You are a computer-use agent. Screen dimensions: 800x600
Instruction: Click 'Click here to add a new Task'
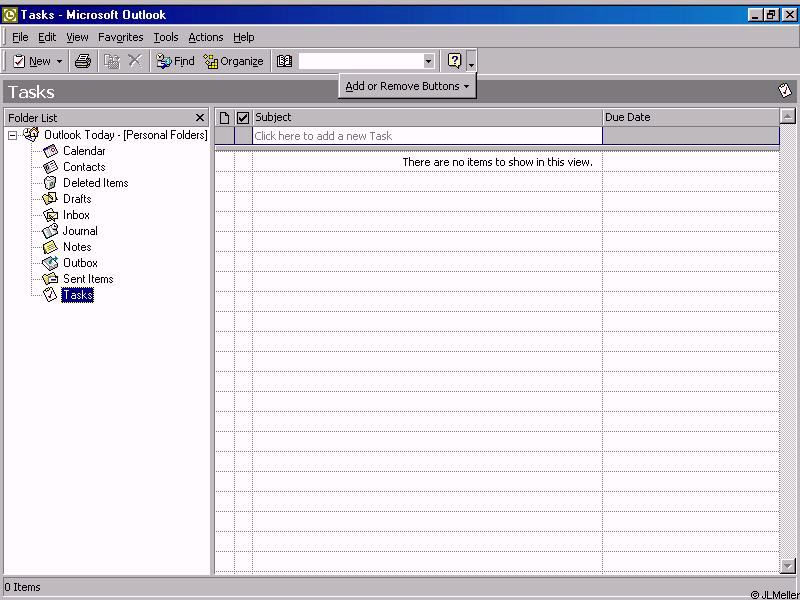click(x=428, y=136)
